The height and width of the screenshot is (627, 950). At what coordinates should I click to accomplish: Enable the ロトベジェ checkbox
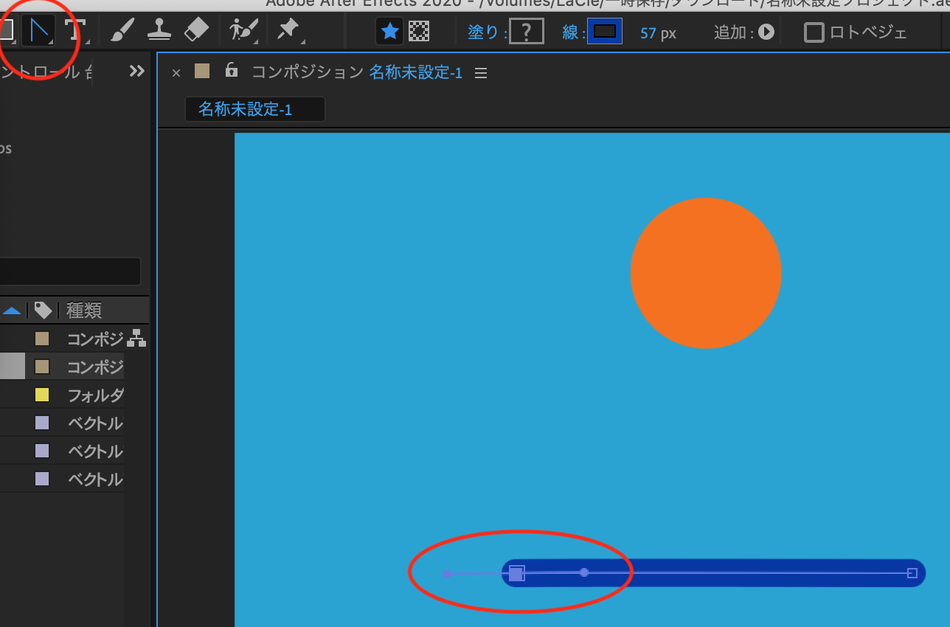[813, 32]
